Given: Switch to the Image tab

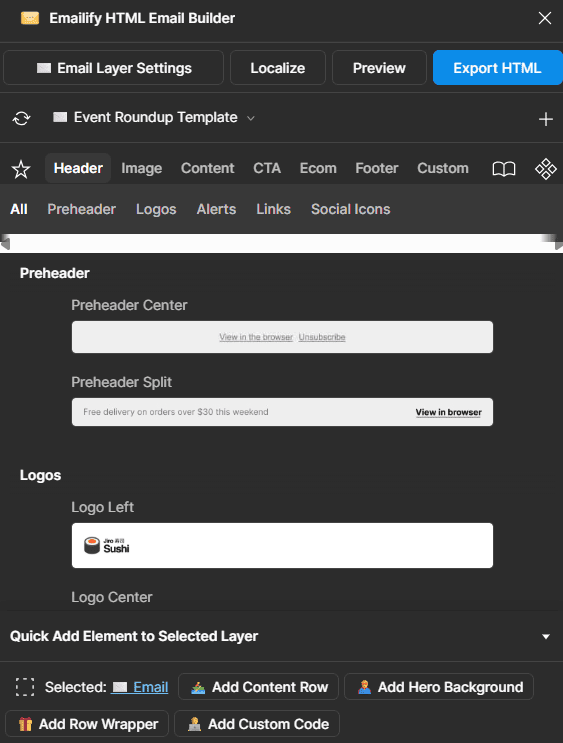Looking at the screenshot, I should point(142,168).
